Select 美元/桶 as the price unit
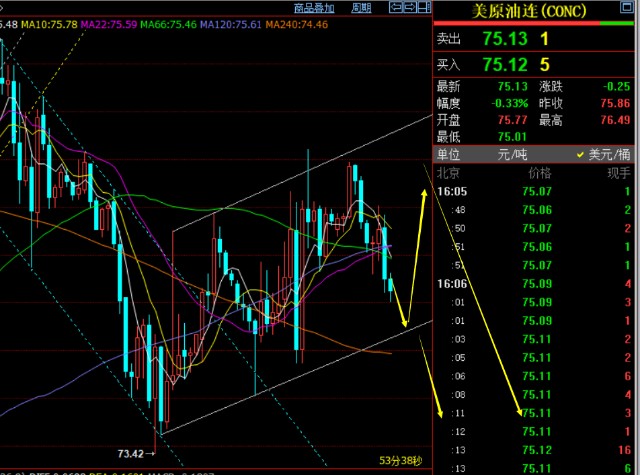Screen dimensions: 640x475 coord(603,155)
